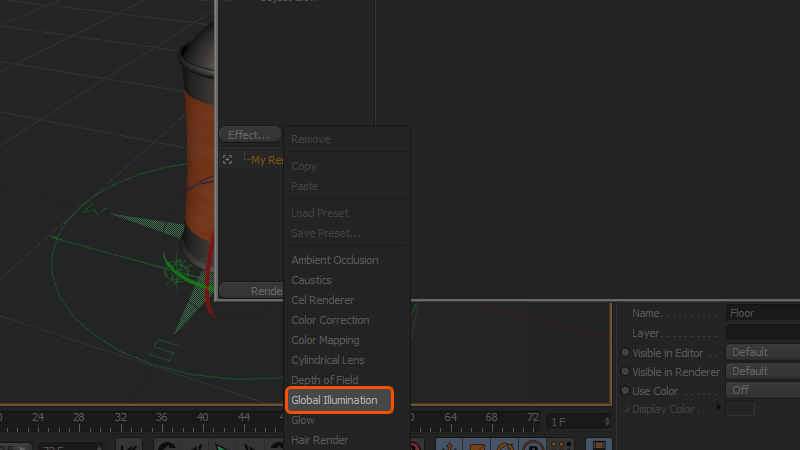Viewport: 800px width, 450px height.
Task: Select Ambient Occlusion in the effect list
Action: (x=334, y=260)
